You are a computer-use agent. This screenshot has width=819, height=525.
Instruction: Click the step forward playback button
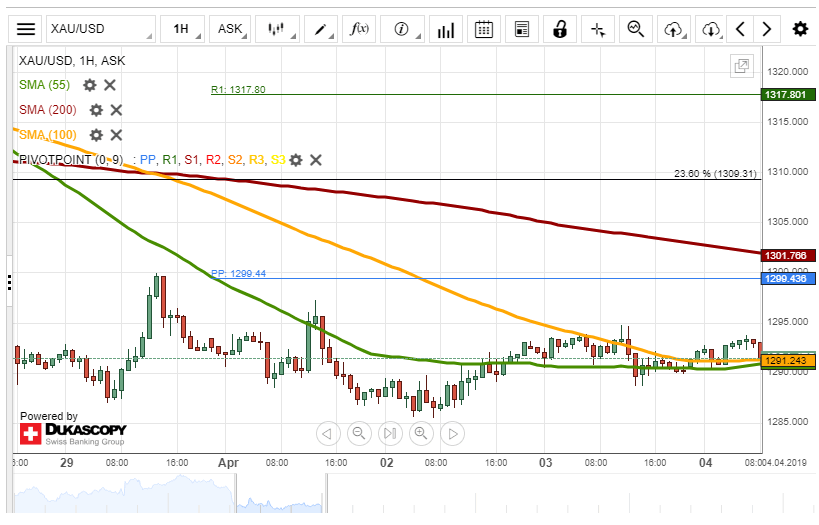point(452,434)
